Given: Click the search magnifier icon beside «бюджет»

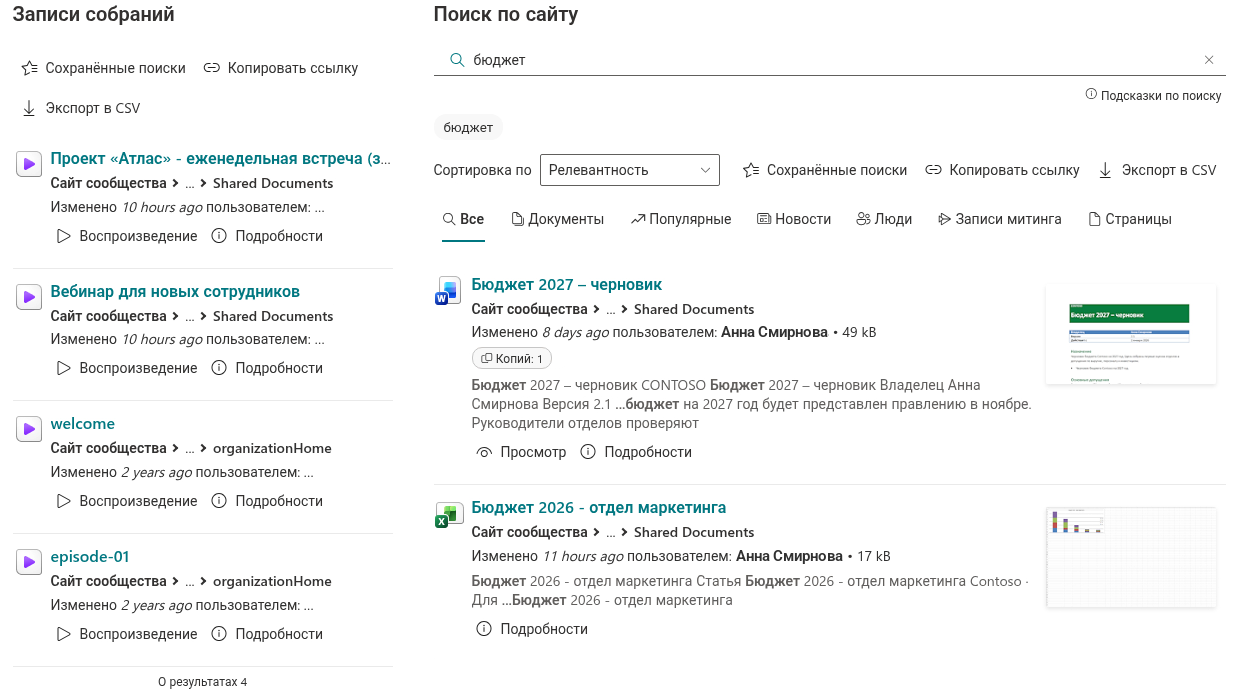Looking at the screenshot, I should click(x=457, y=60).
